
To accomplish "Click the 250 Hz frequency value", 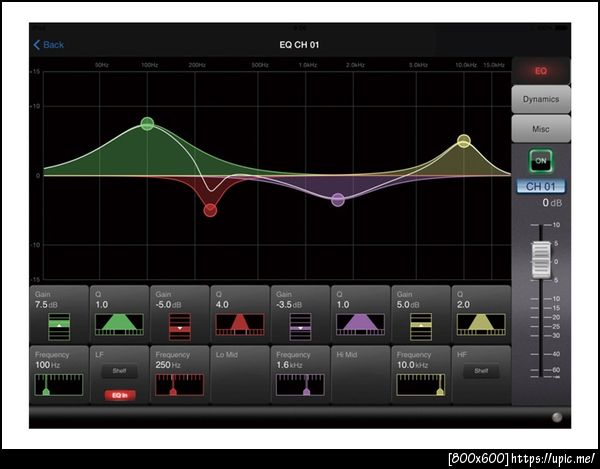I will coord(168,365).
